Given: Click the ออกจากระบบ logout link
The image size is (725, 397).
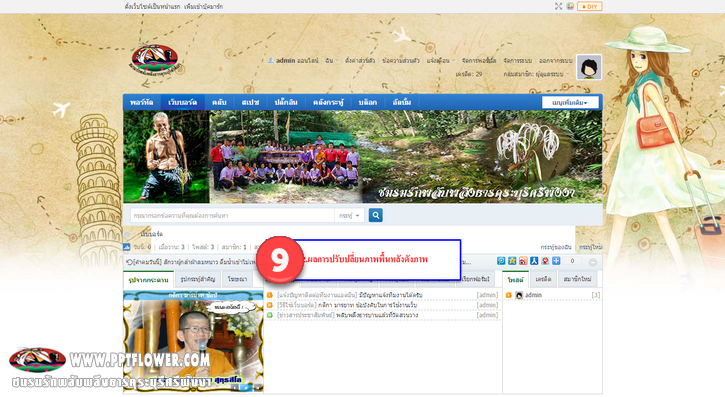Looking at the screenshot, I should (x=555, y=61).
